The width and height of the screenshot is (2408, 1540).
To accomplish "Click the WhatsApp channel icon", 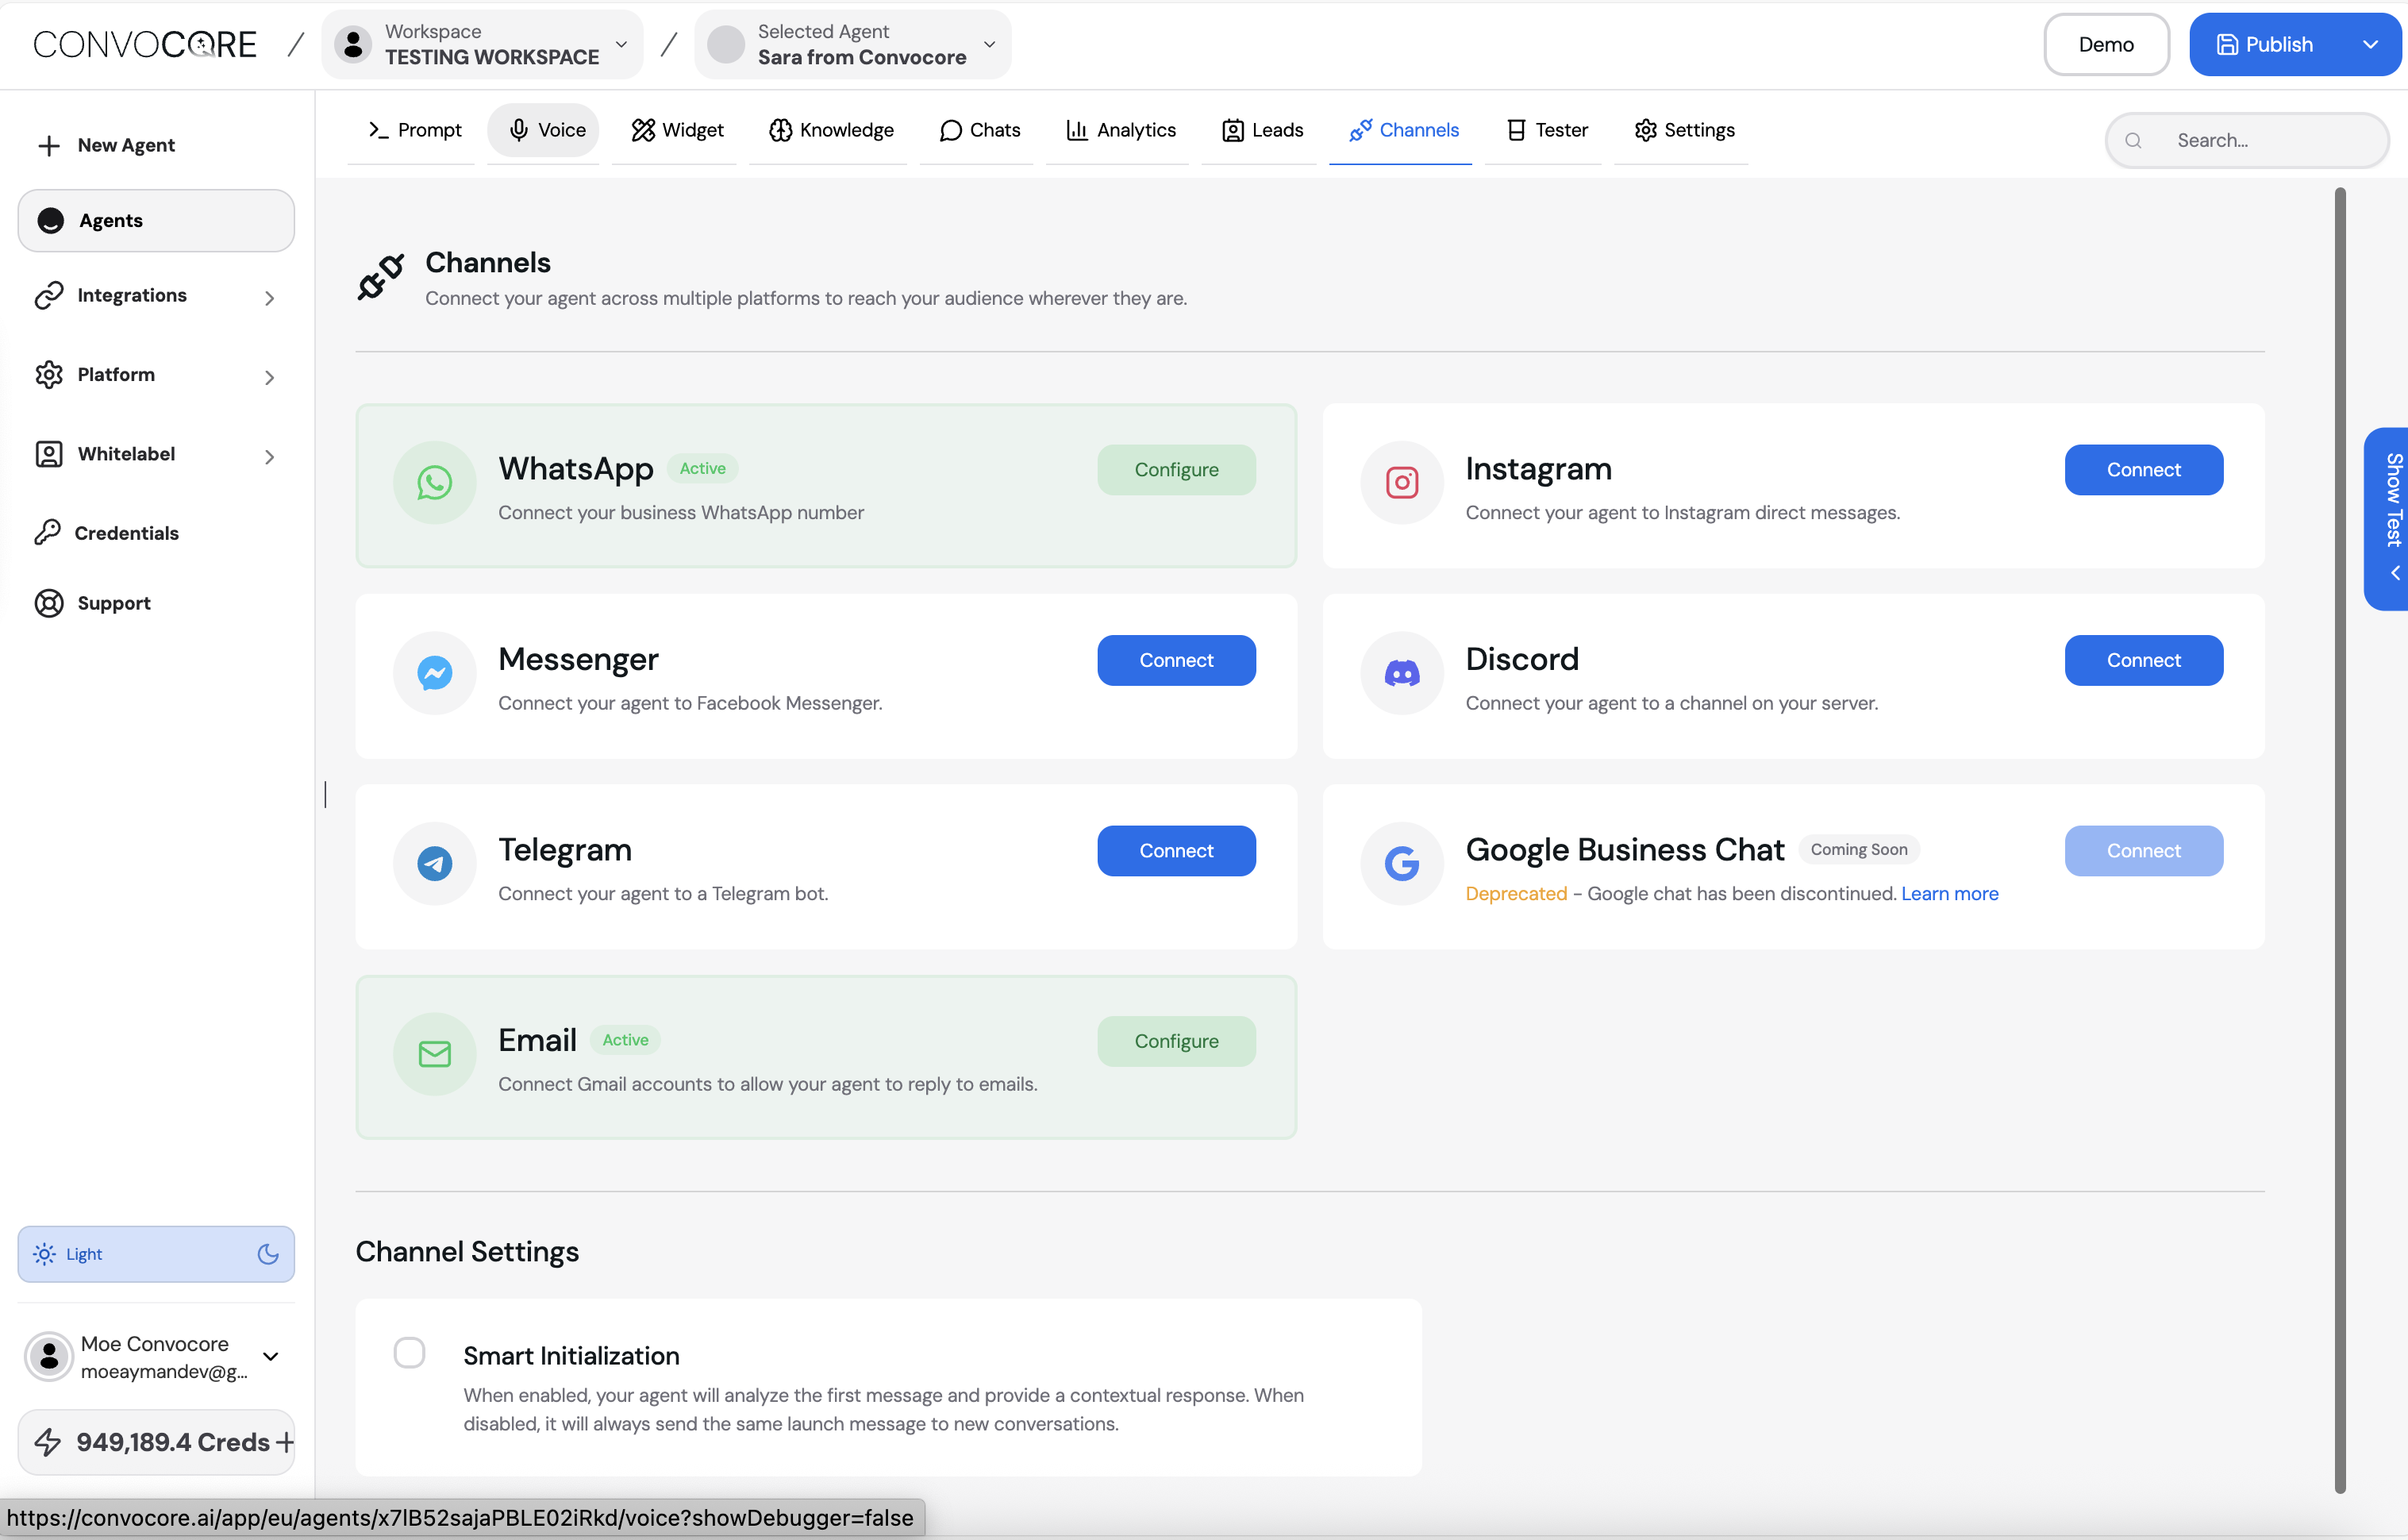I will pyautogui.click(x=434, y=483).
